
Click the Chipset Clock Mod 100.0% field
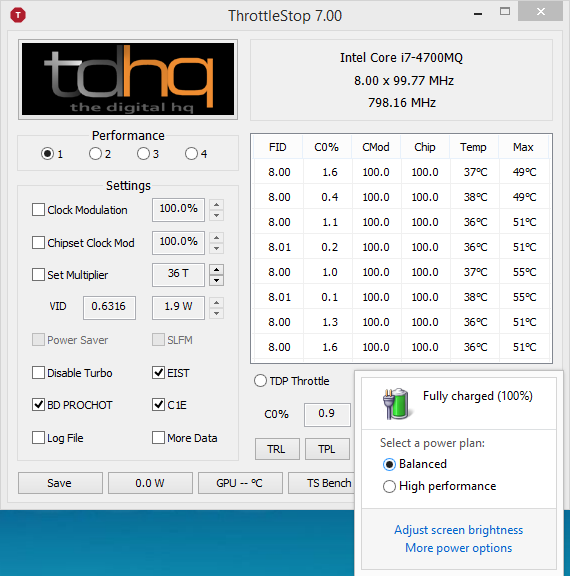pos(178,243)
